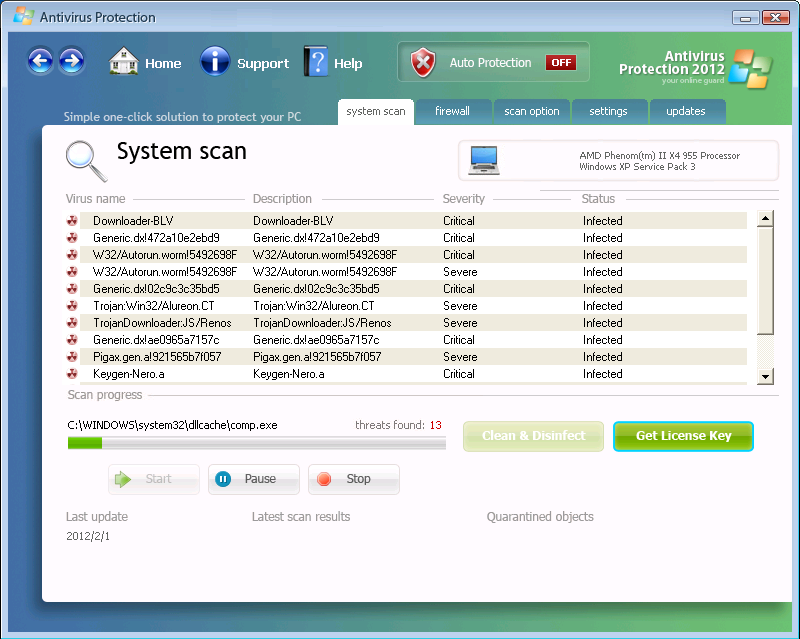Open Support via the blue info icon

click(x=215, y=62)
